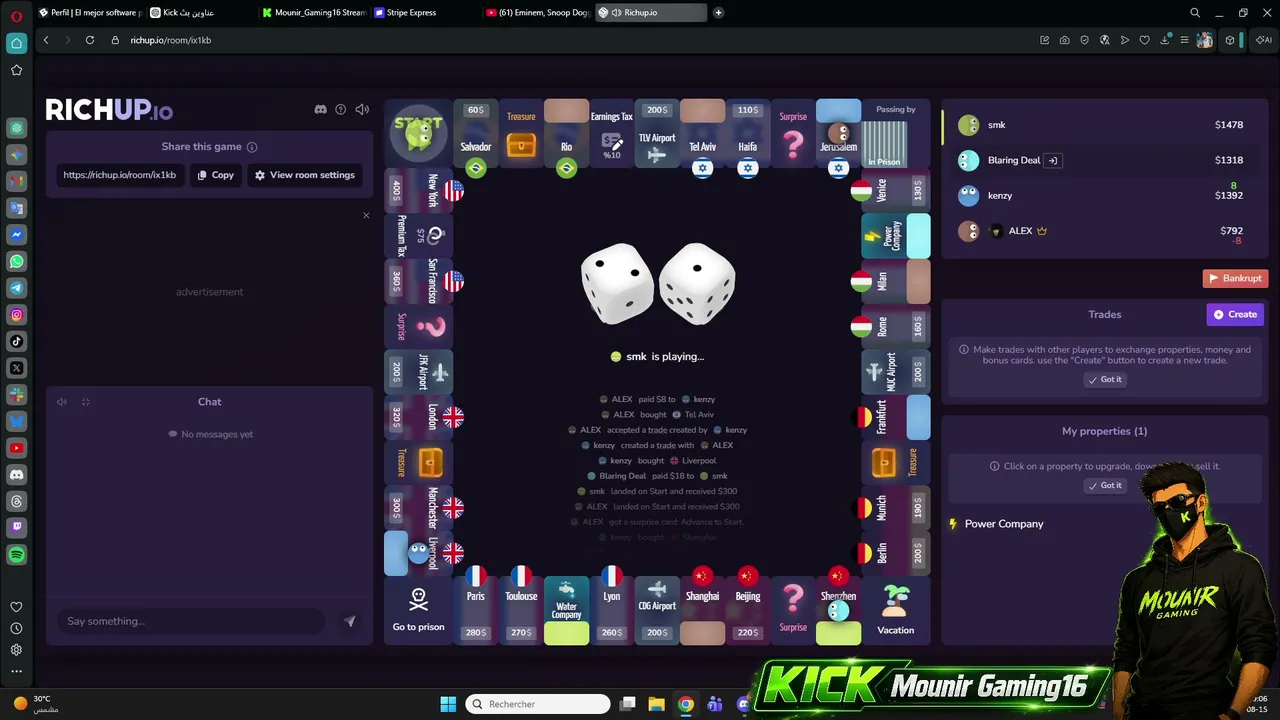This screenshot has height=720, width=1280.
Task: Switch to the Stripe Express tab
Action: pos(424,13)
